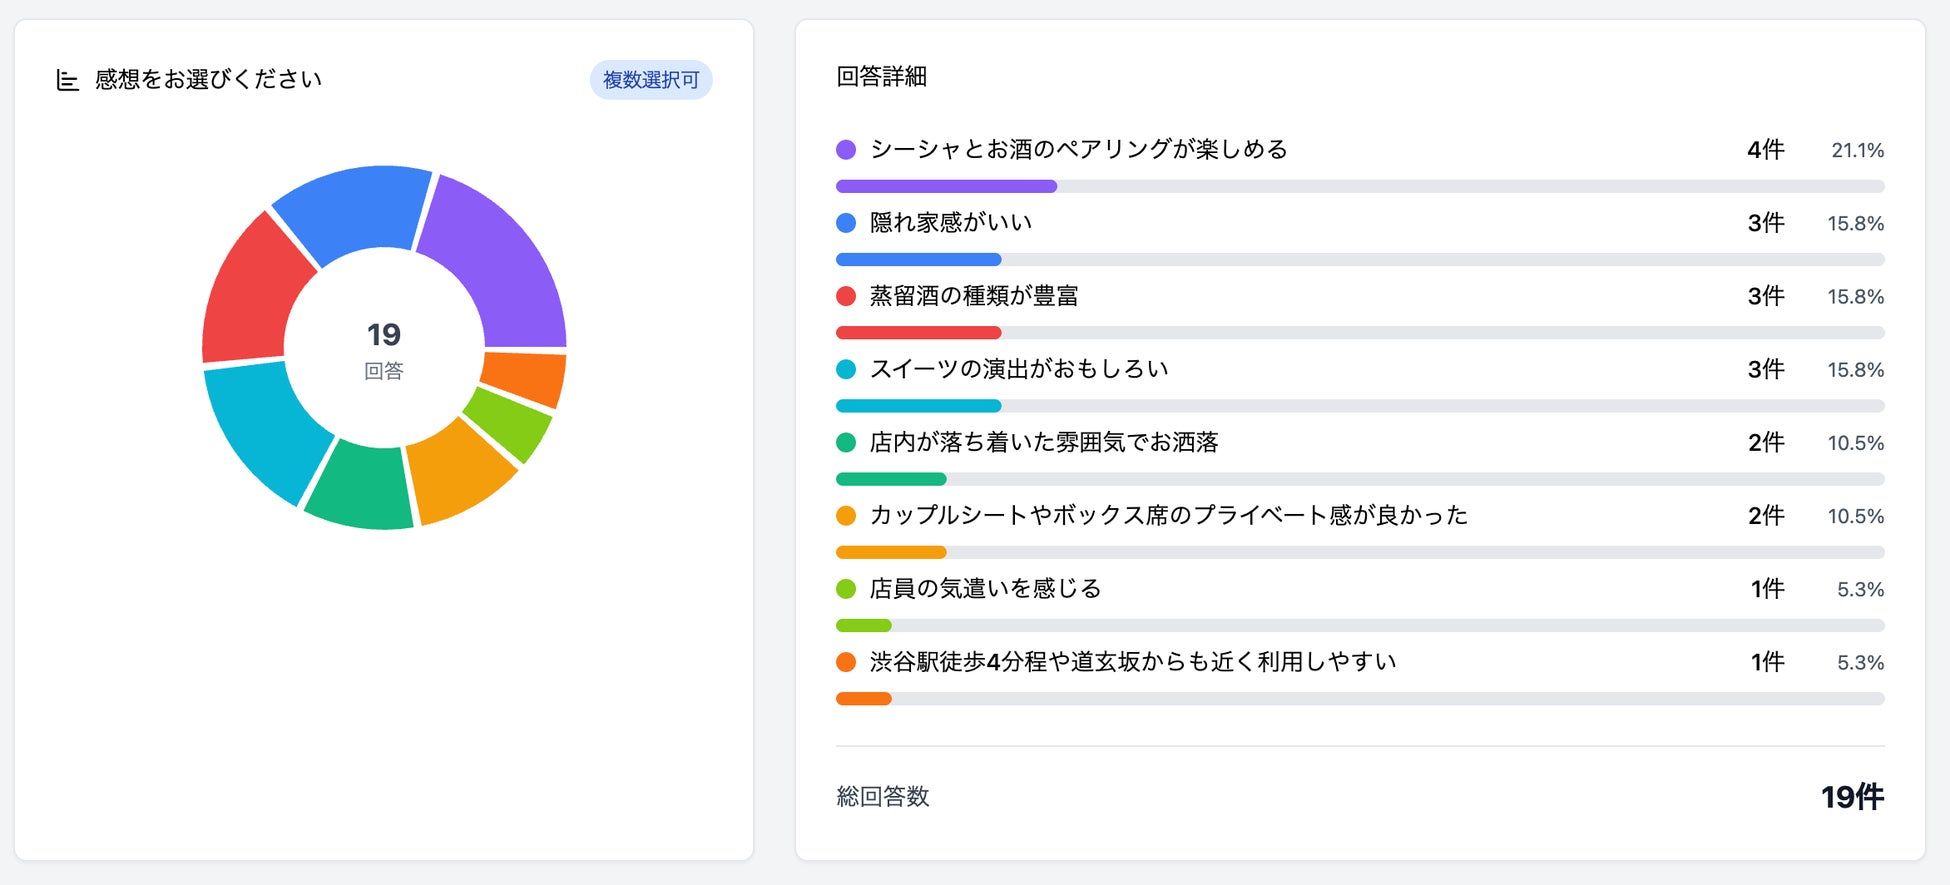This screenshot has height=885, width=1950.
Task: Click the purple progress bar at 21.1%
Action: (x=946, y=186)
